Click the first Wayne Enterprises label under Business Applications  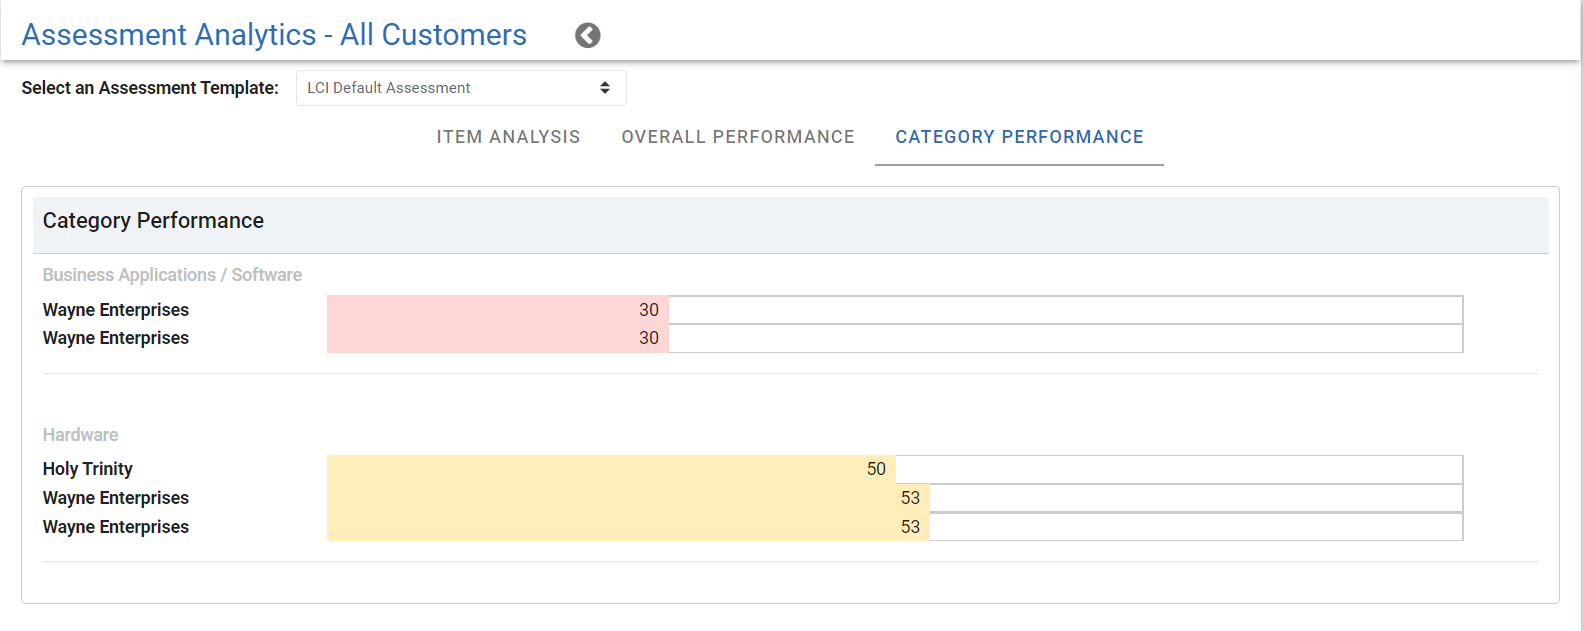(x=116, y=310)
